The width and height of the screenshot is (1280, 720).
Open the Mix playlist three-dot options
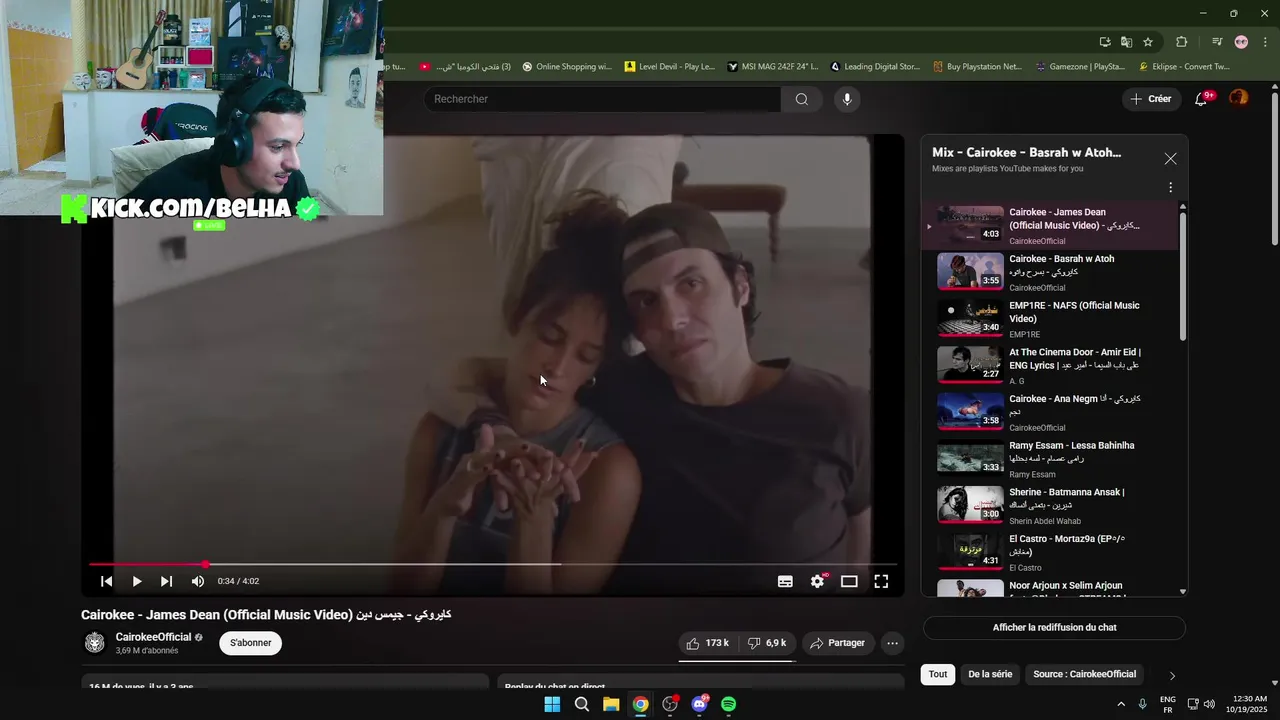[1170, 187]
